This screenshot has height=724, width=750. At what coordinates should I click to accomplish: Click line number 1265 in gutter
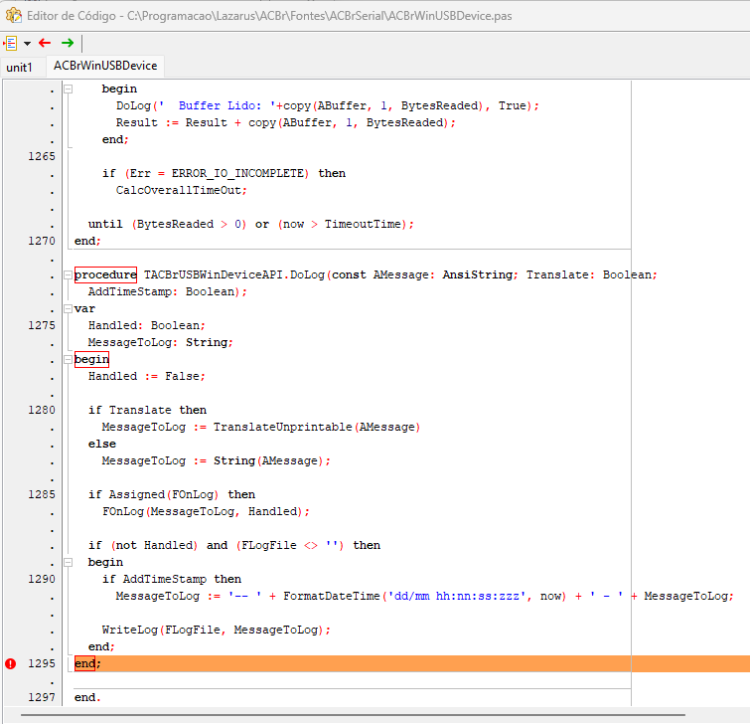(42, 156)
